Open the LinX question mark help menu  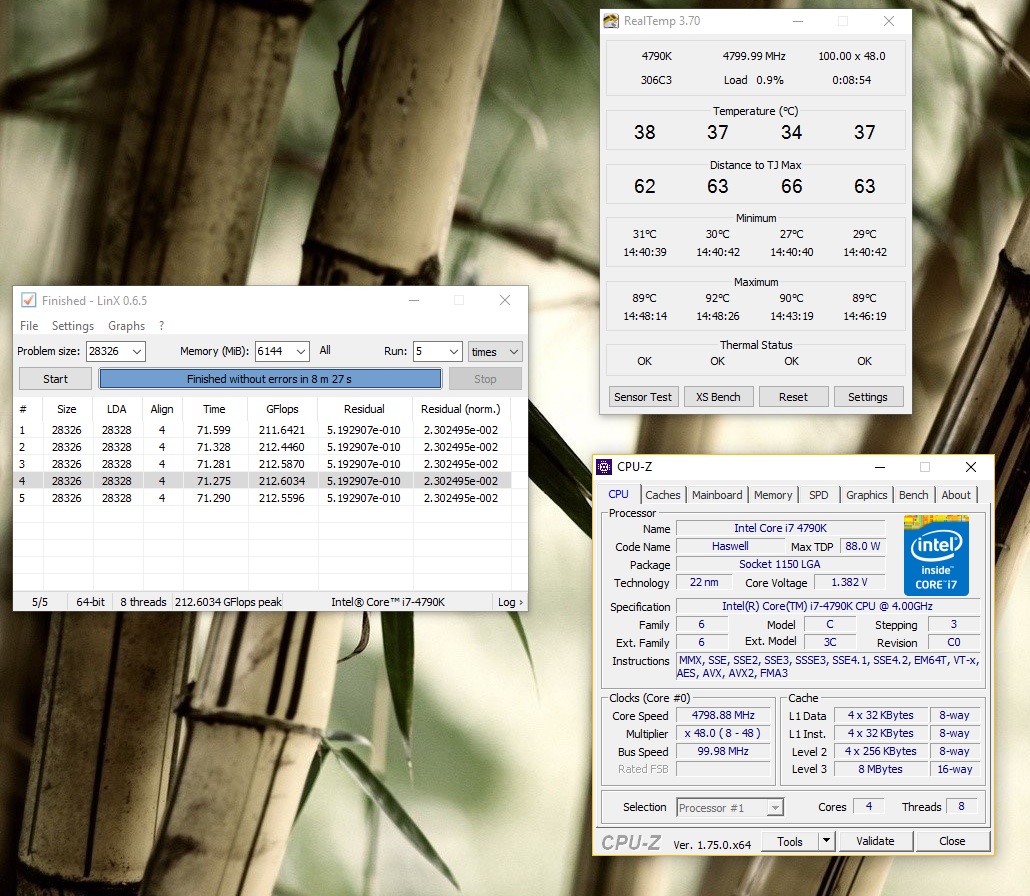(162, 326)
